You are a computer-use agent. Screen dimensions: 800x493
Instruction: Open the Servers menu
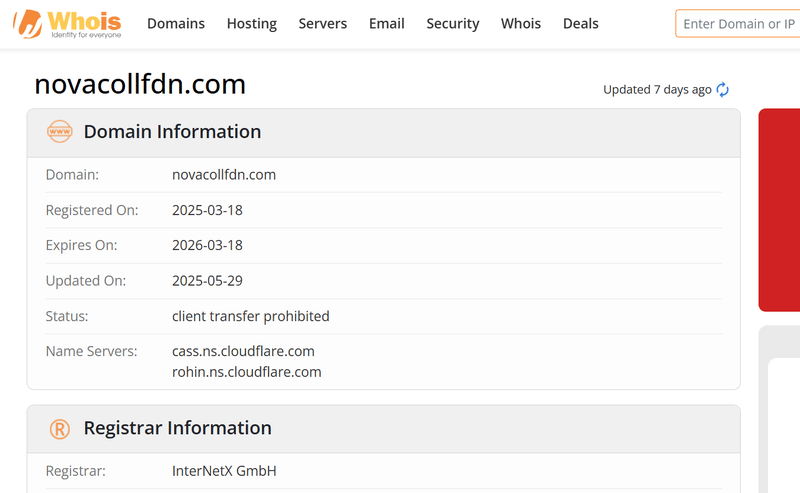click(322, 23)
